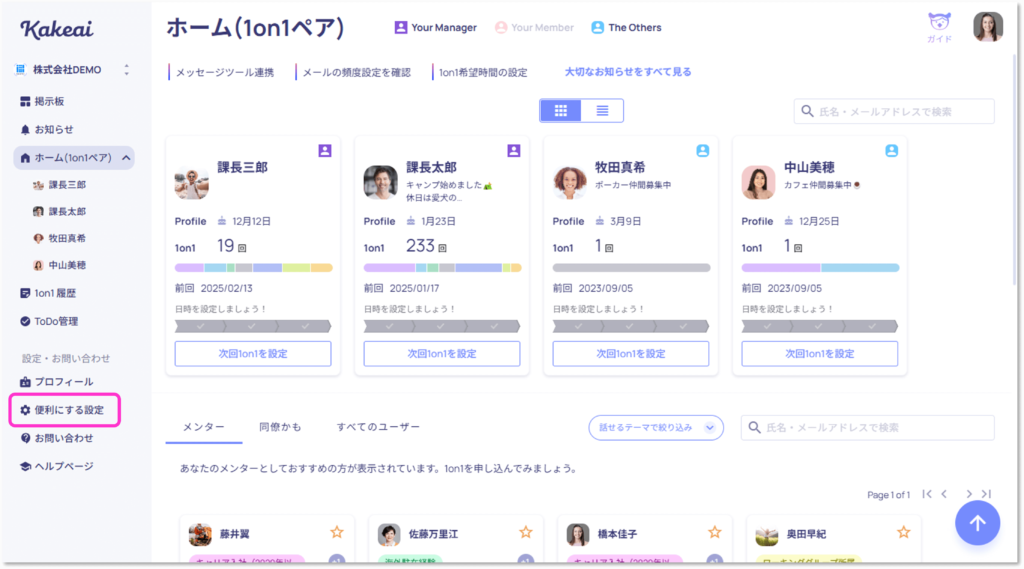This screenshot has height=569, width=1024.
Task: Click others badge icon on 牧田真希 card
Action: pyautogui.click(x=703, y=151)
